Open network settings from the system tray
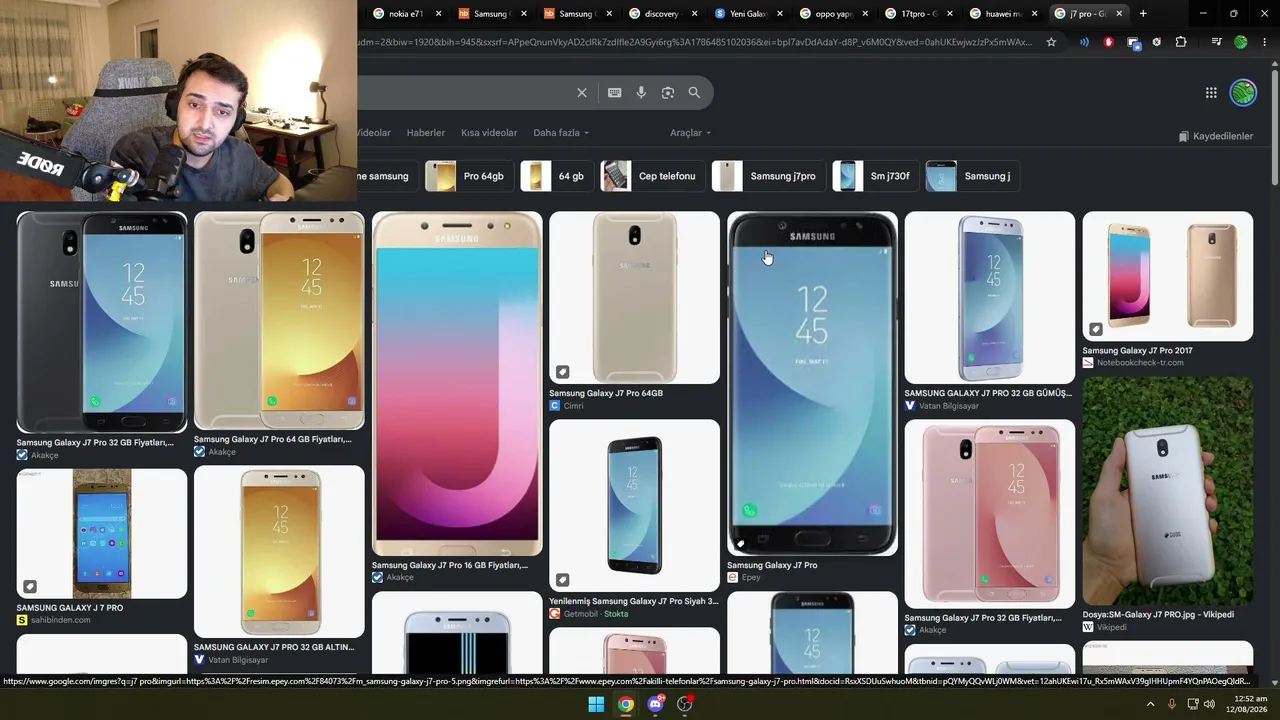This screenshot has width=1280, height=720. click(1193, 704)
